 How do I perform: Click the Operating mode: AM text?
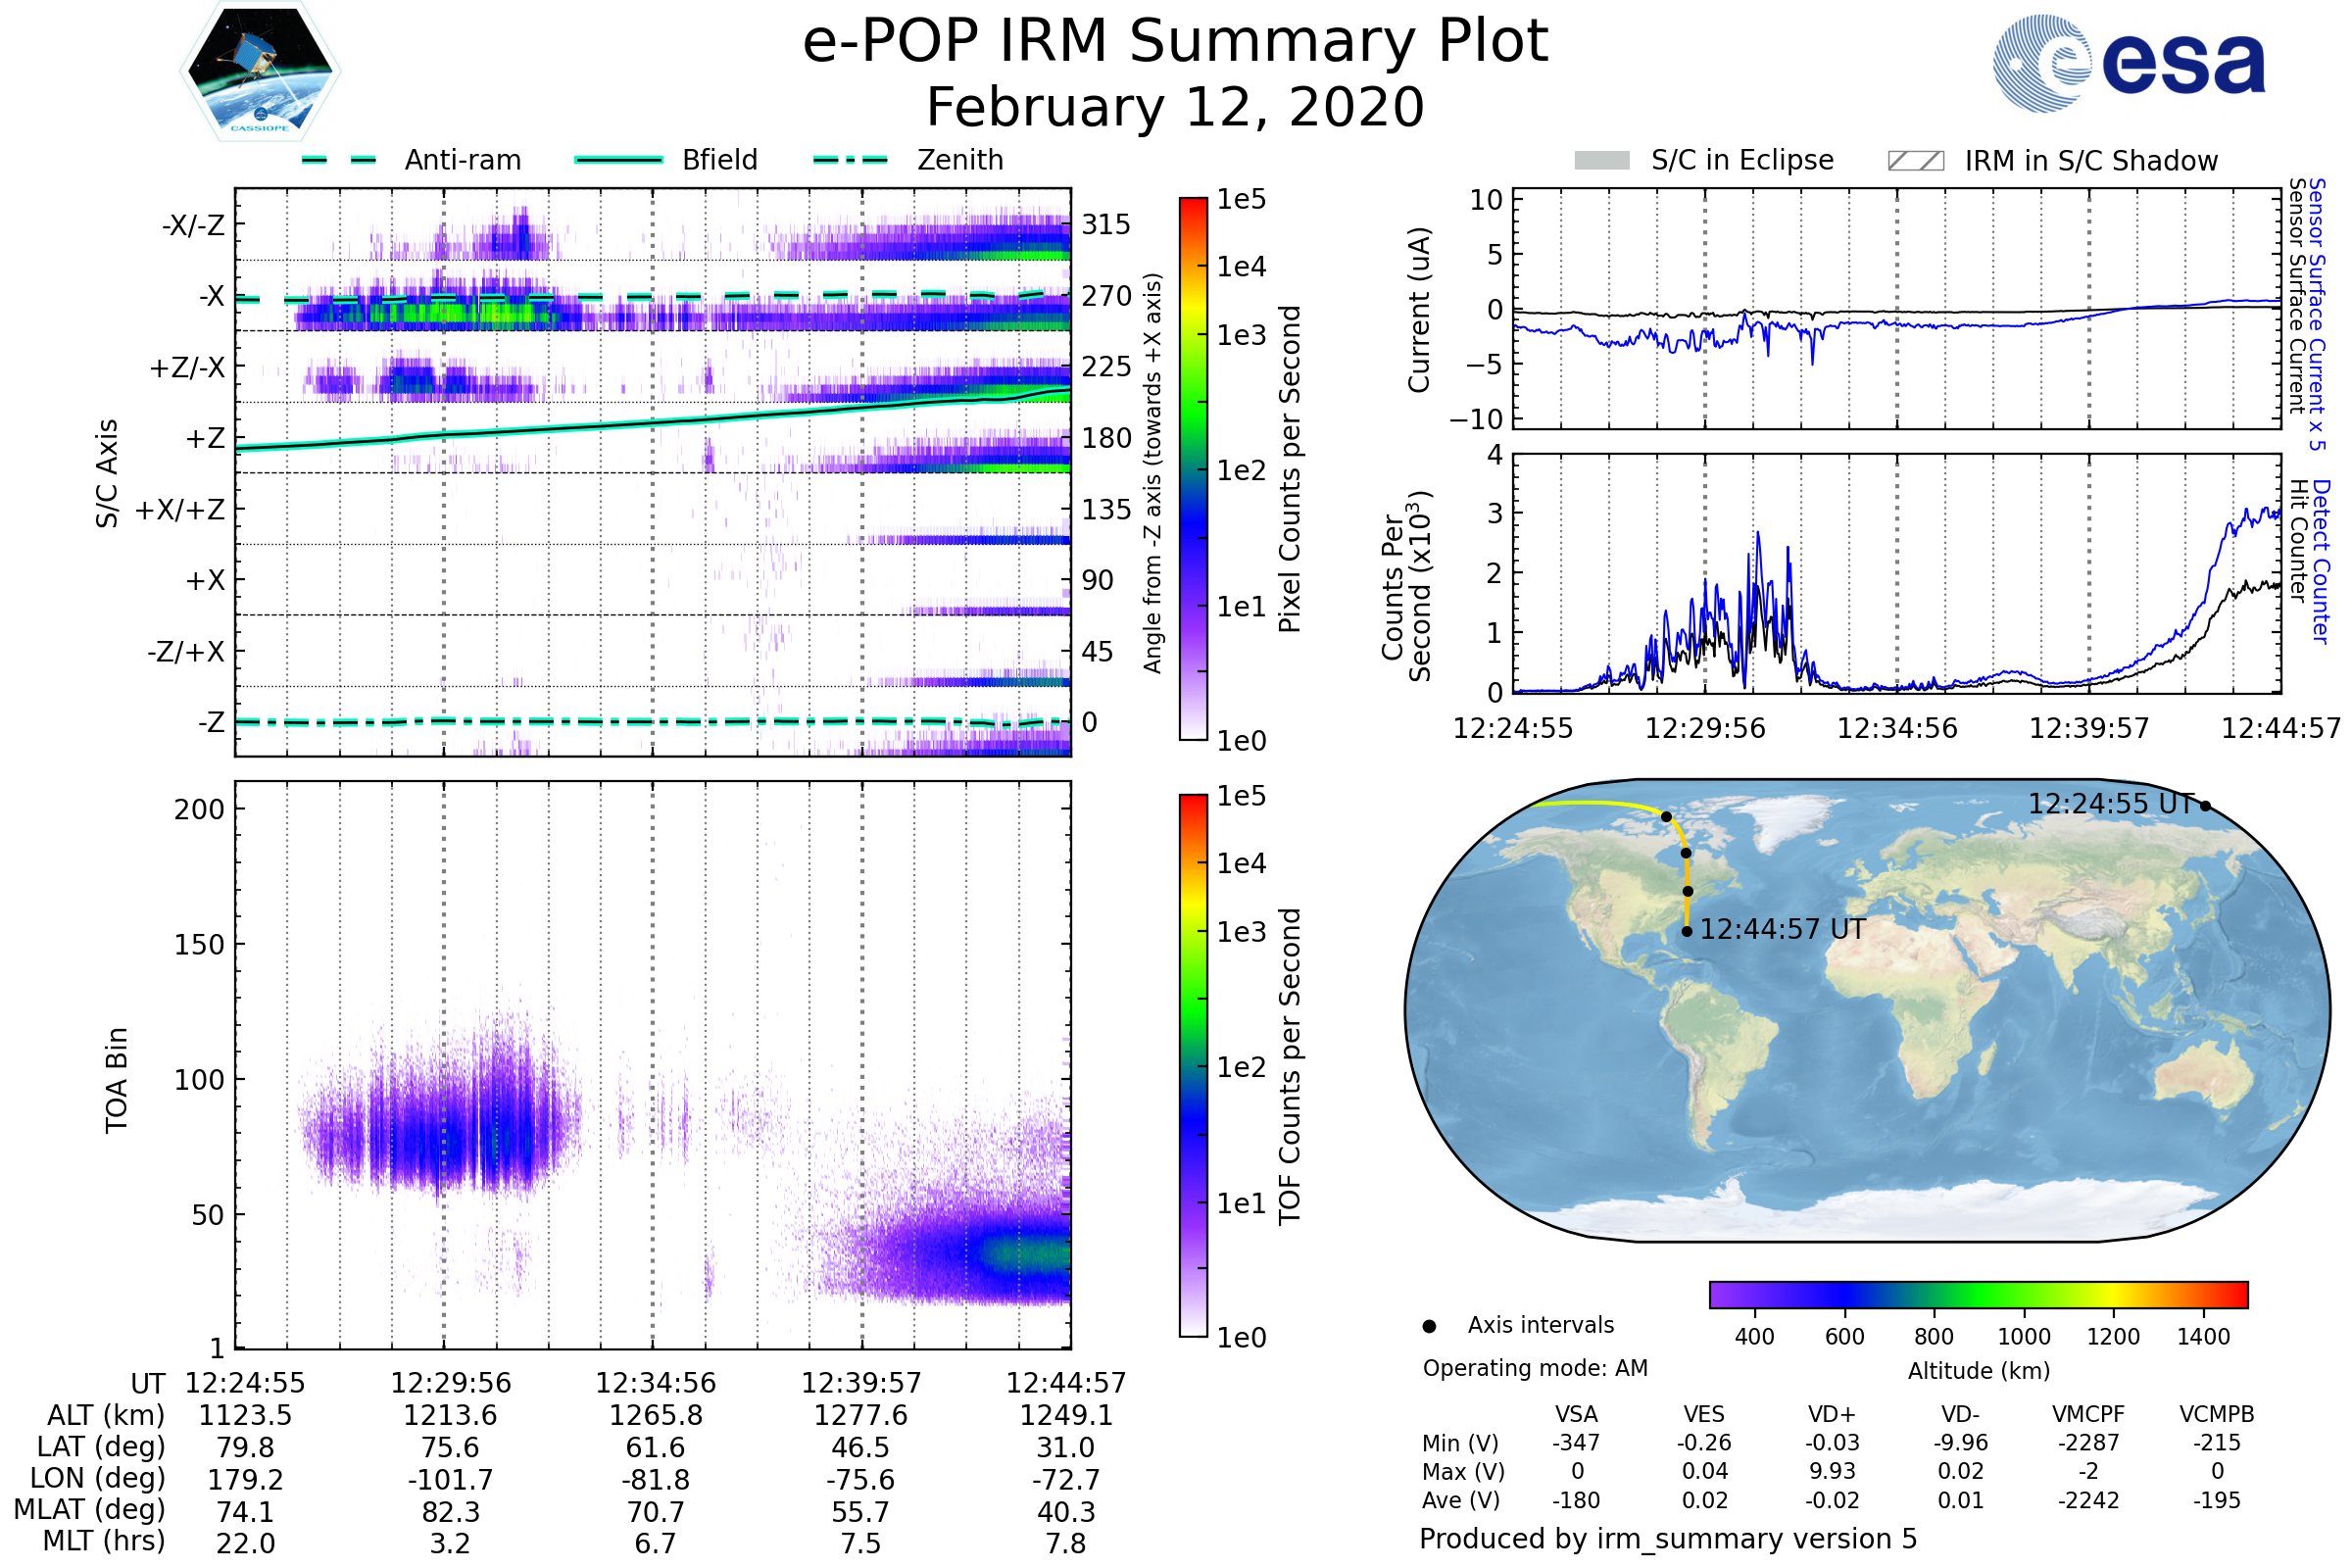(1535, 1368)
